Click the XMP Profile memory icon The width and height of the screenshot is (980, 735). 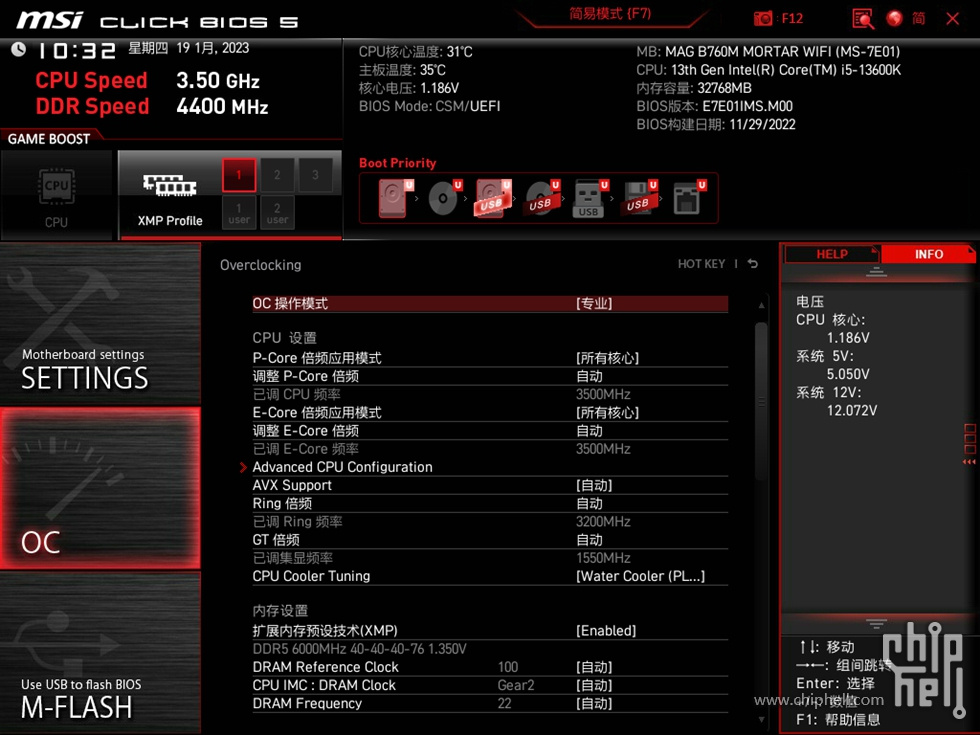[x=169, y=186]
